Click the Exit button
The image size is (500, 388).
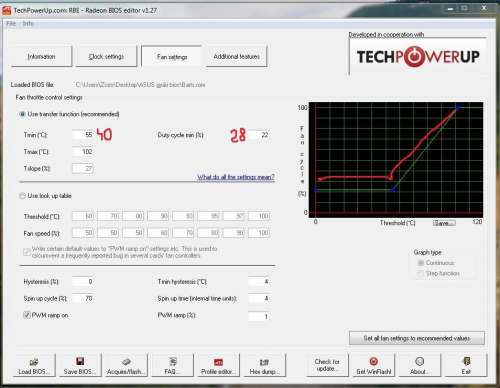coord(466,366)
